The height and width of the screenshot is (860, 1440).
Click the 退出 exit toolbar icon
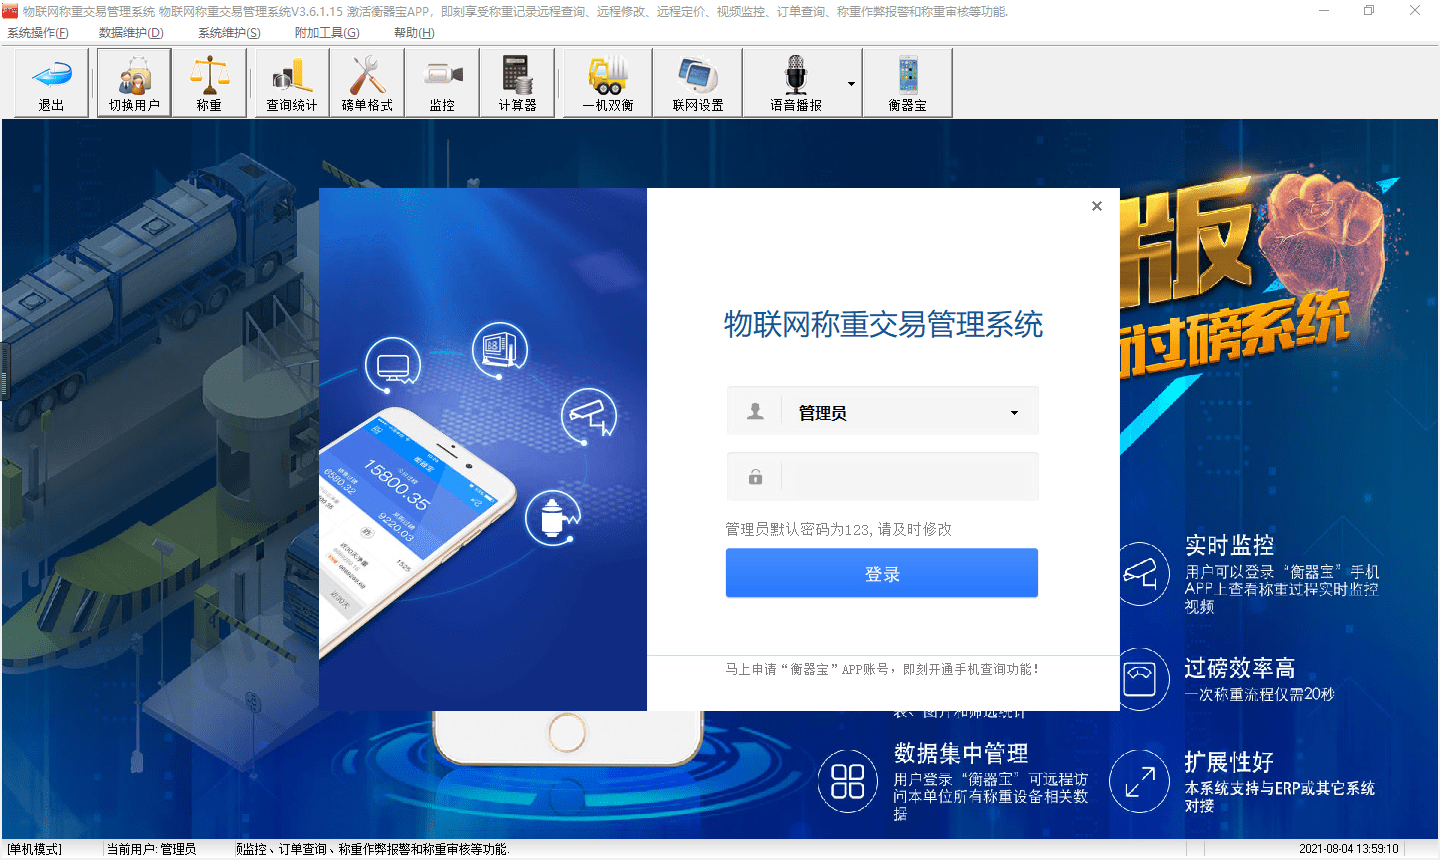tap(51, 83)
